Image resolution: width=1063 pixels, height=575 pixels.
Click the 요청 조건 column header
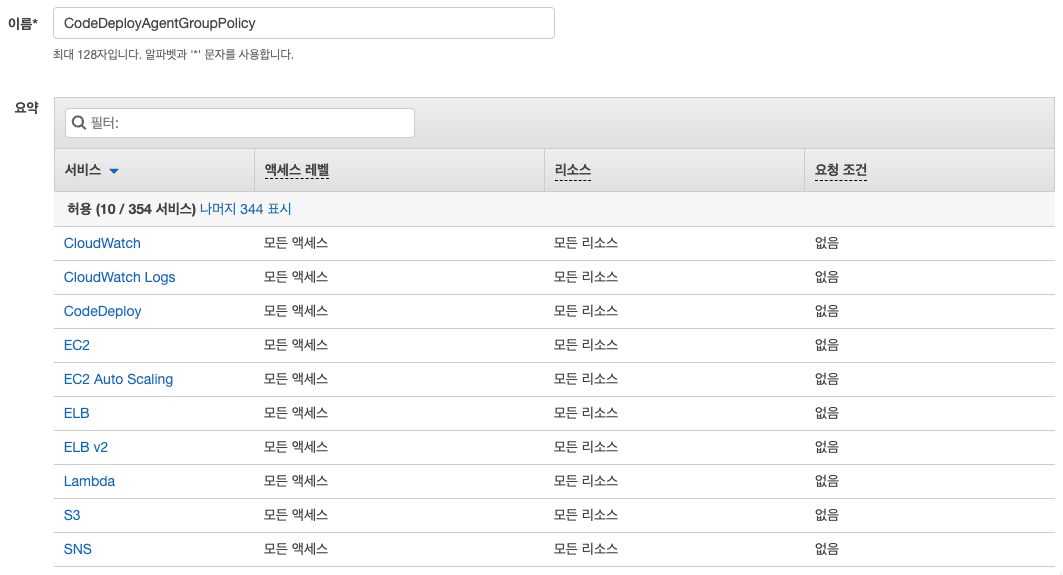[841, 170]
